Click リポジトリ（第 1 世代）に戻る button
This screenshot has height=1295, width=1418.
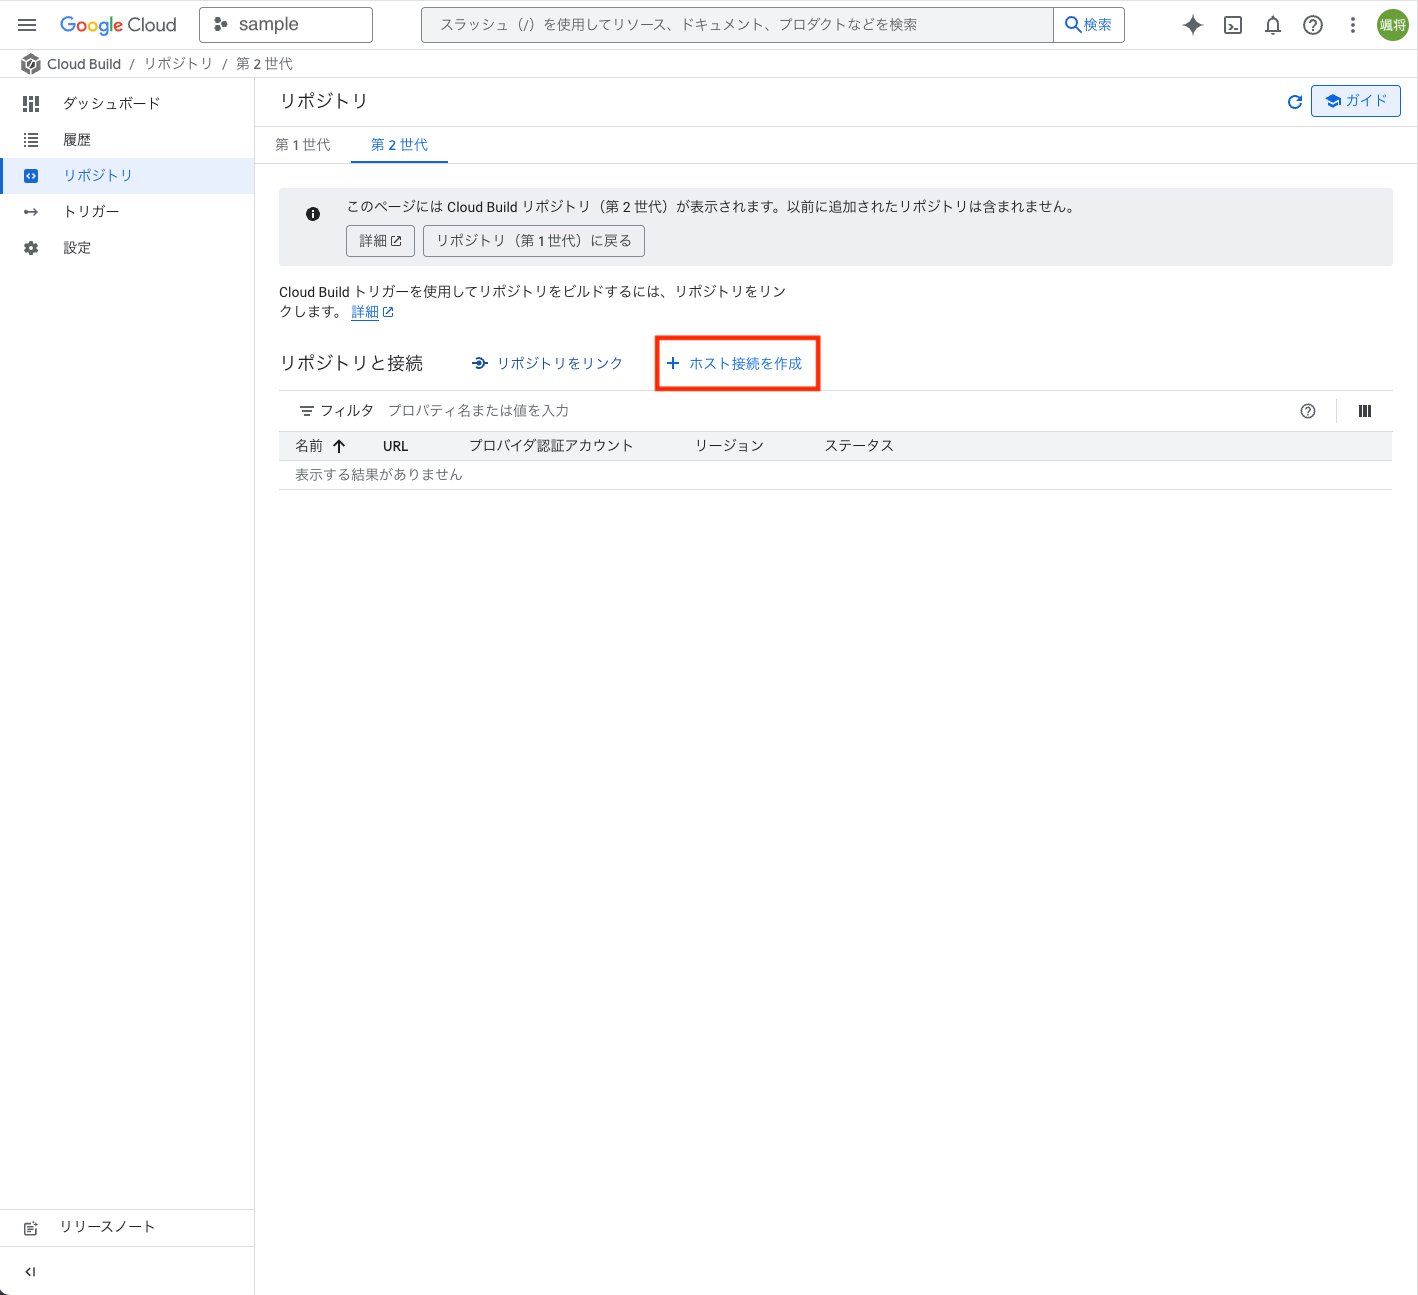coord(534,241)
